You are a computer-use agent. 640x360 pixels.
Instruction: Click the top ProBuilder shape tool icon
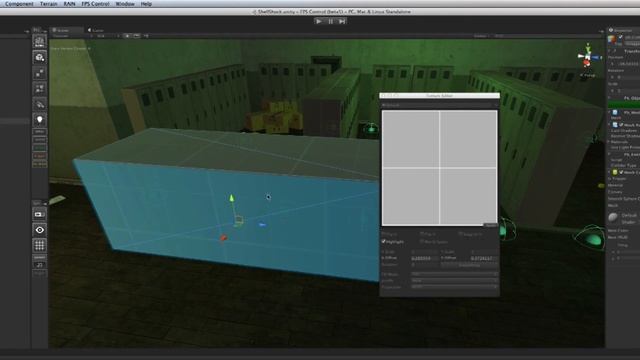40,41
